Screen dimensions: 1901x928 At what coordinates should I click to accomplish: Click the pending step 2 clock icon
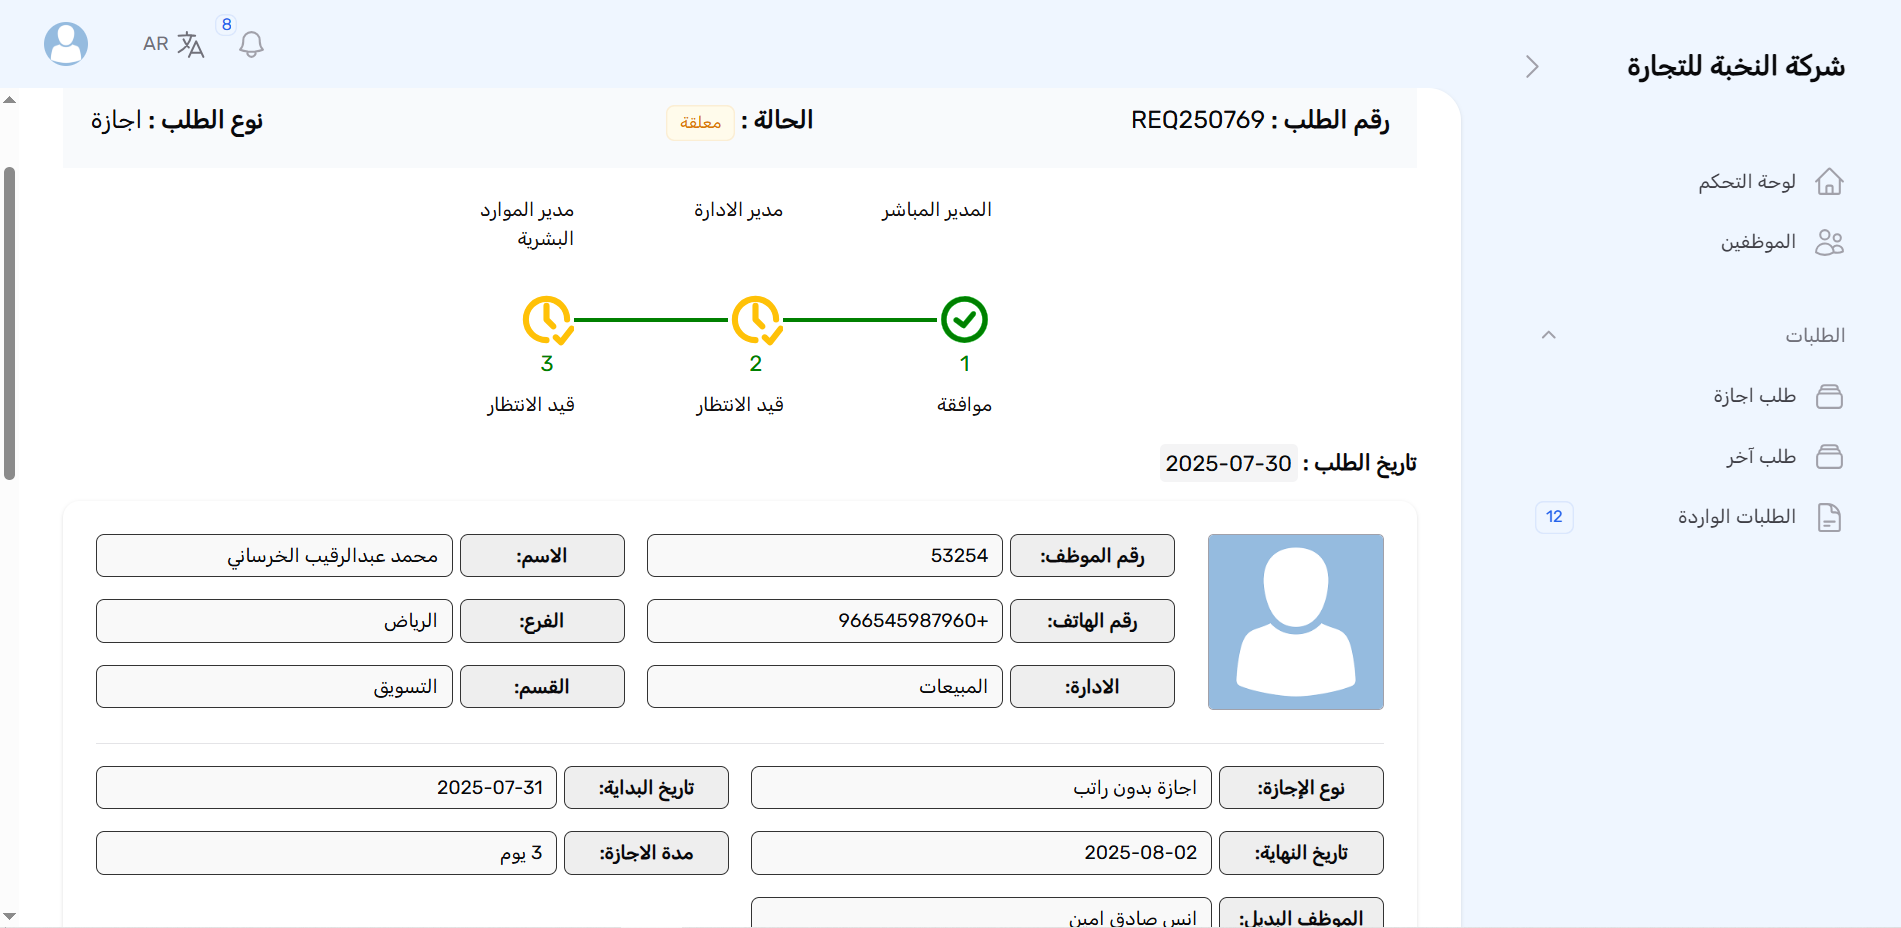[x=755, y=320]
